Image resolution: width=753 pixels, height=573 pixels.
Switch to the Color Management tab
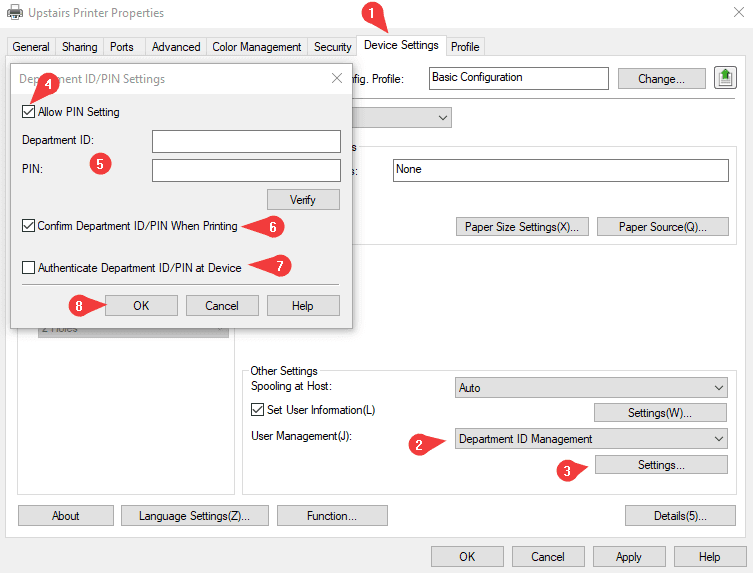pos(256,47)
